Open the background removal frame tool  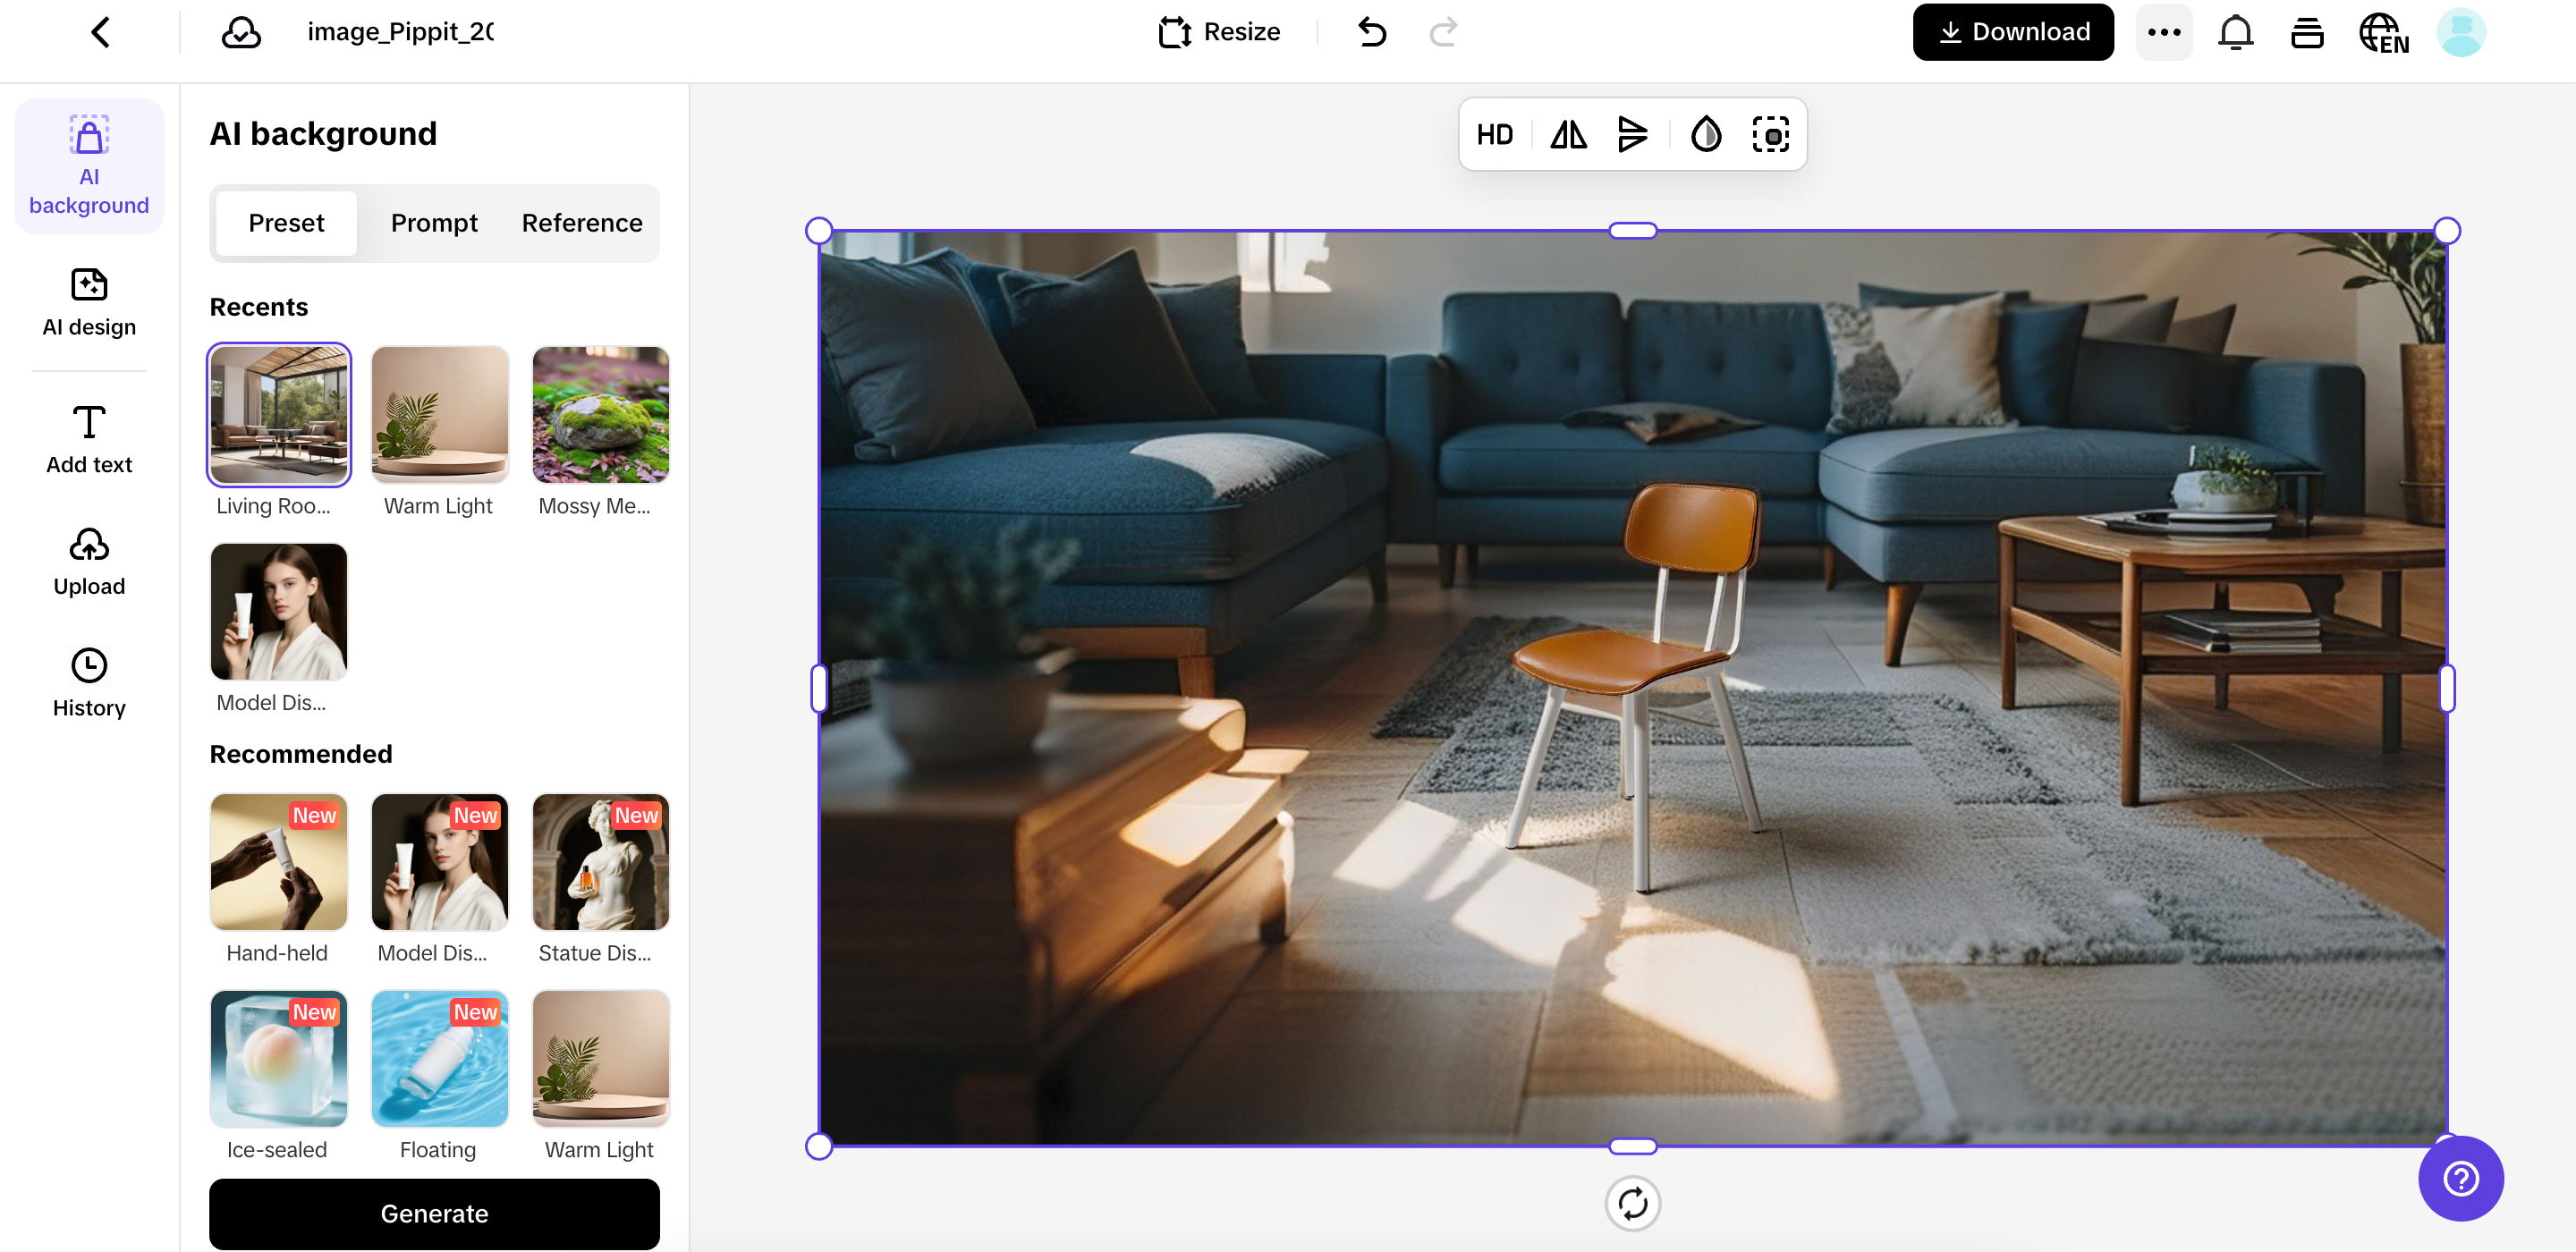point(1771,134)
